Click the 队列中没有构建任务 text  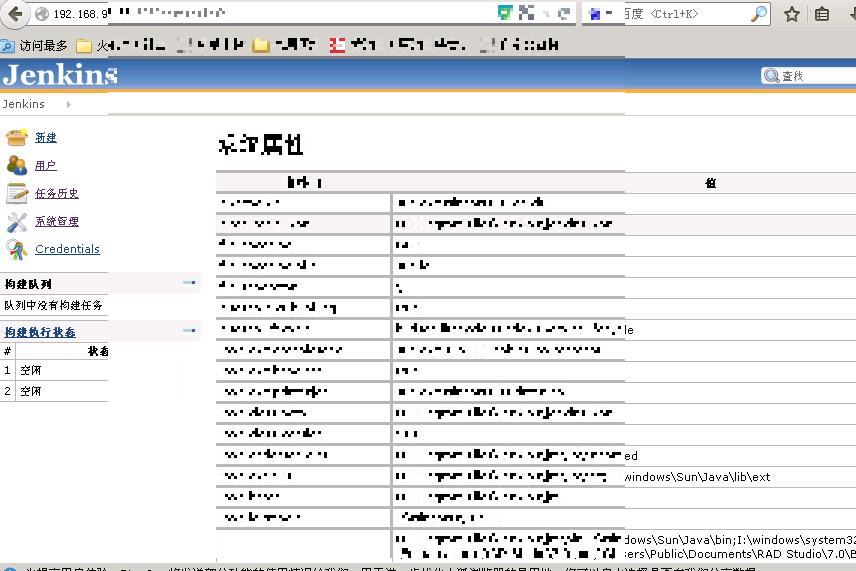(x=54, y=305)
